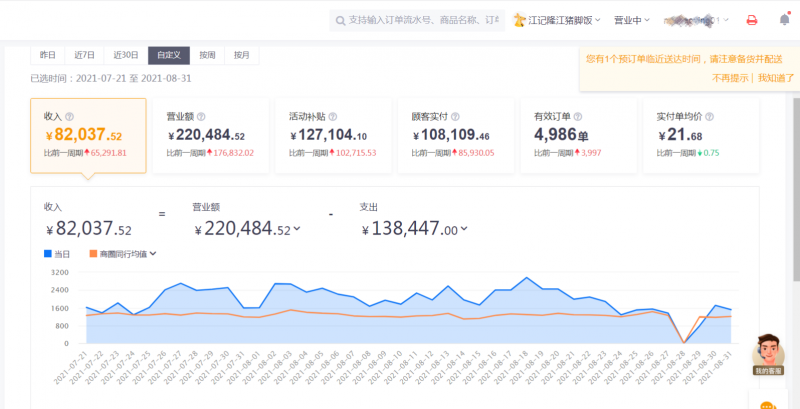
Task: Expand the store name 江记隆江猪脚饭 dropdown
Action: coord(557,20)
